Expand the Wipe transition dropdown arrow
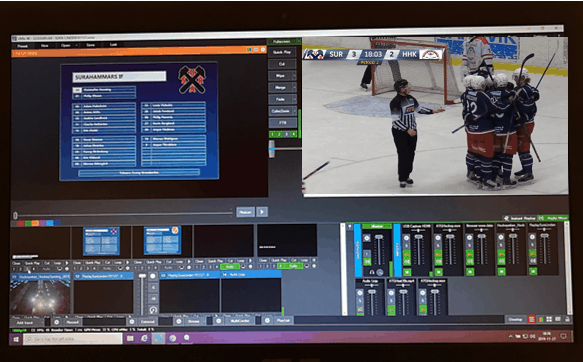The image size is (583, 362). (x=294, y=76)
